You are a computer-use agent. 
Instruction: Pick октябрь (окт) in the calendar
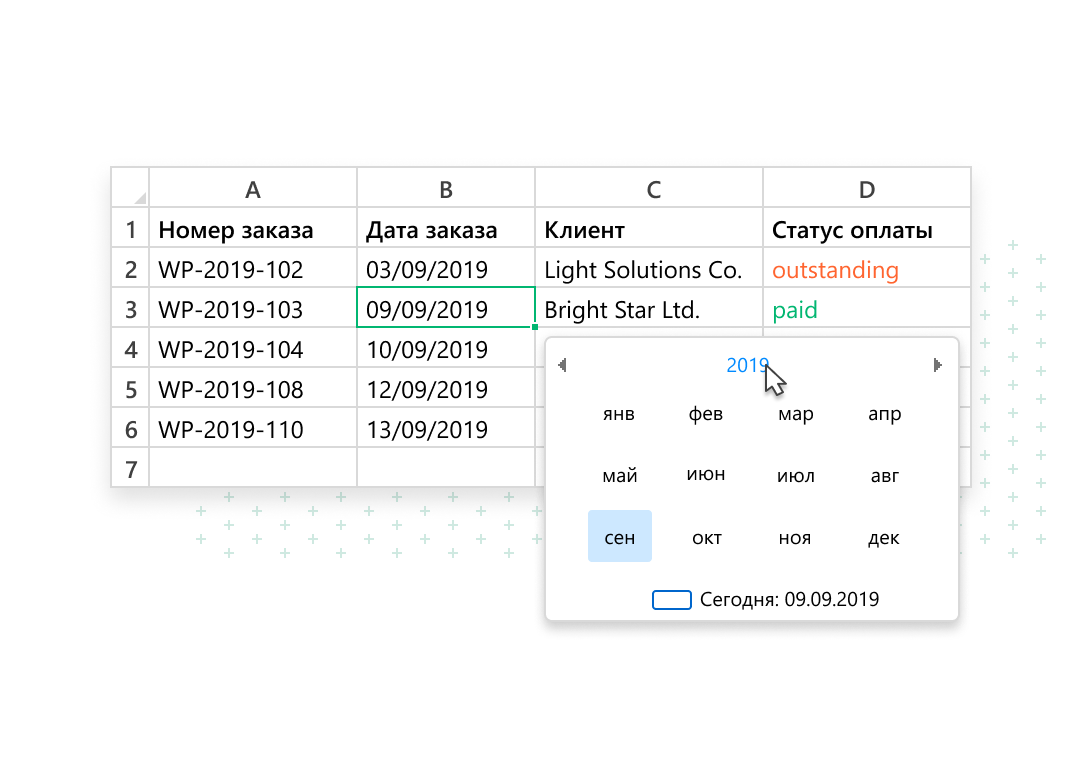707,537
